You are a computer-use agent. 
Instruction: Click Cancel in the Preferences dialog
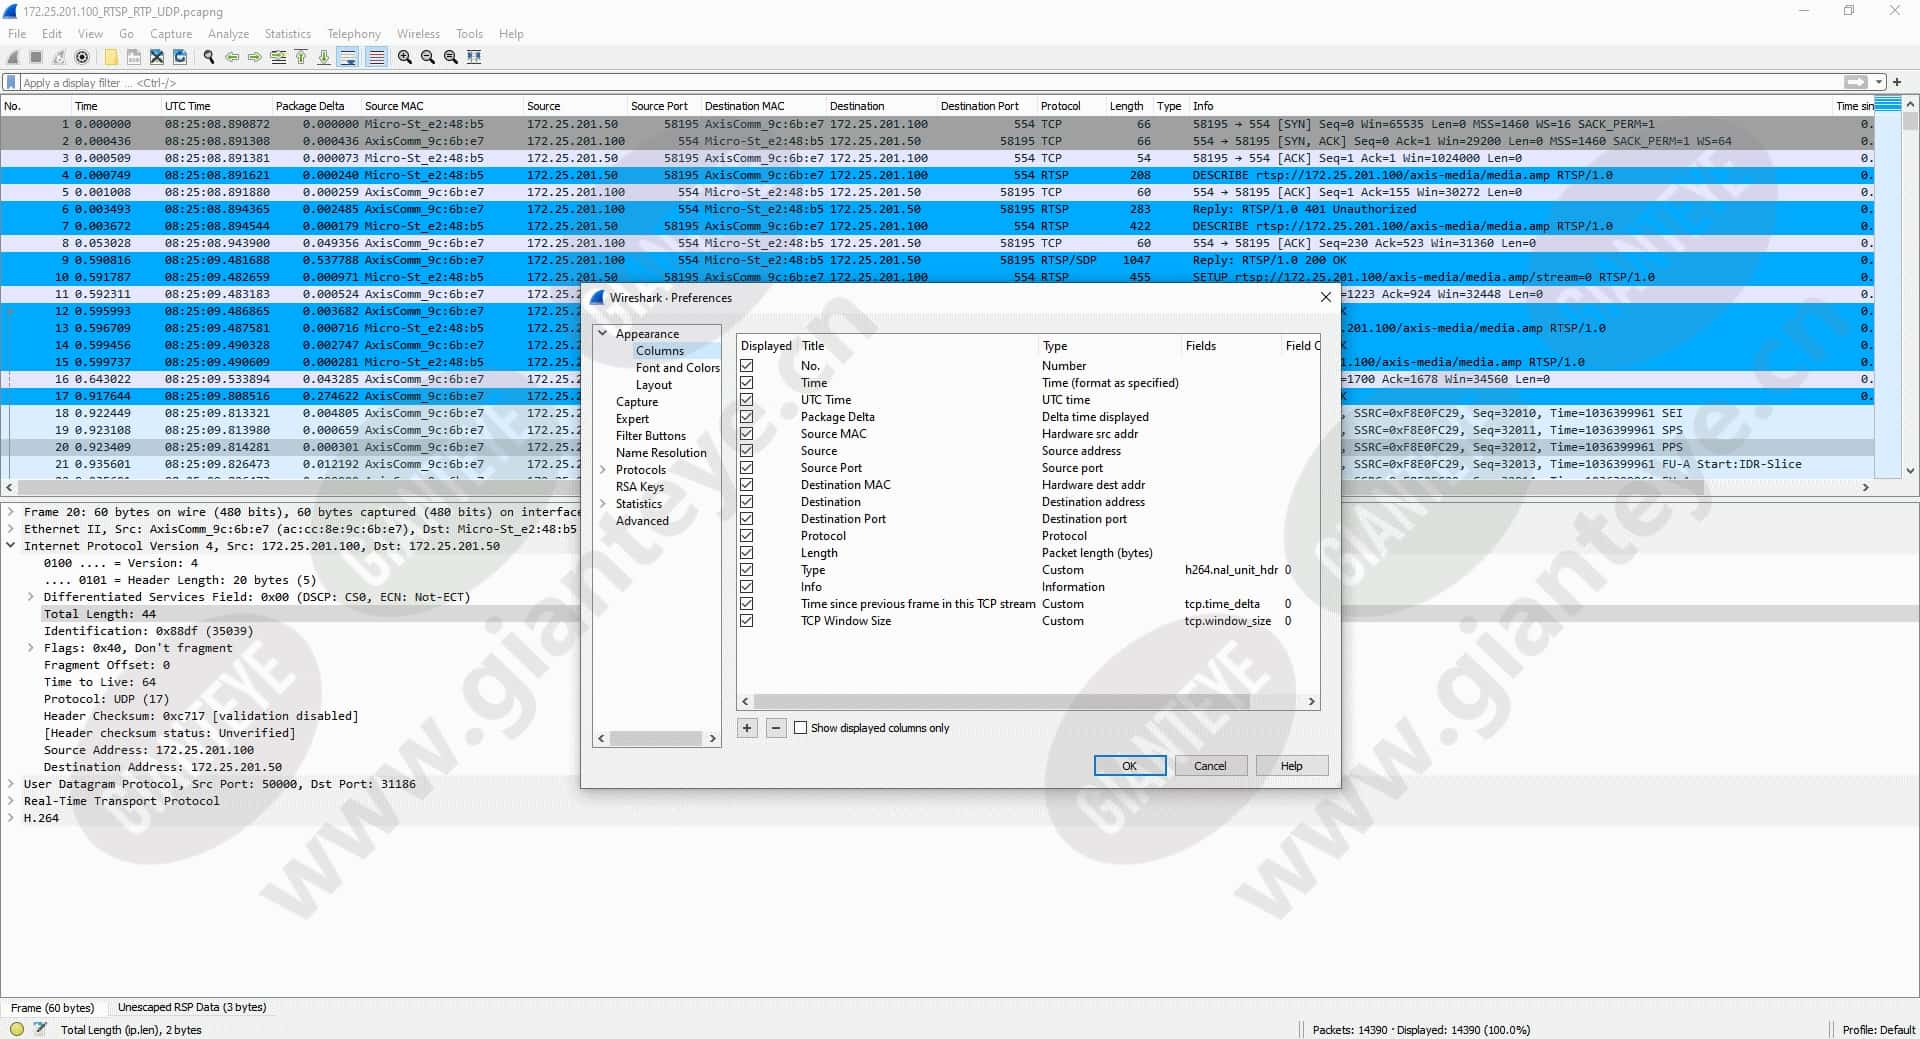pos(1210,766)
